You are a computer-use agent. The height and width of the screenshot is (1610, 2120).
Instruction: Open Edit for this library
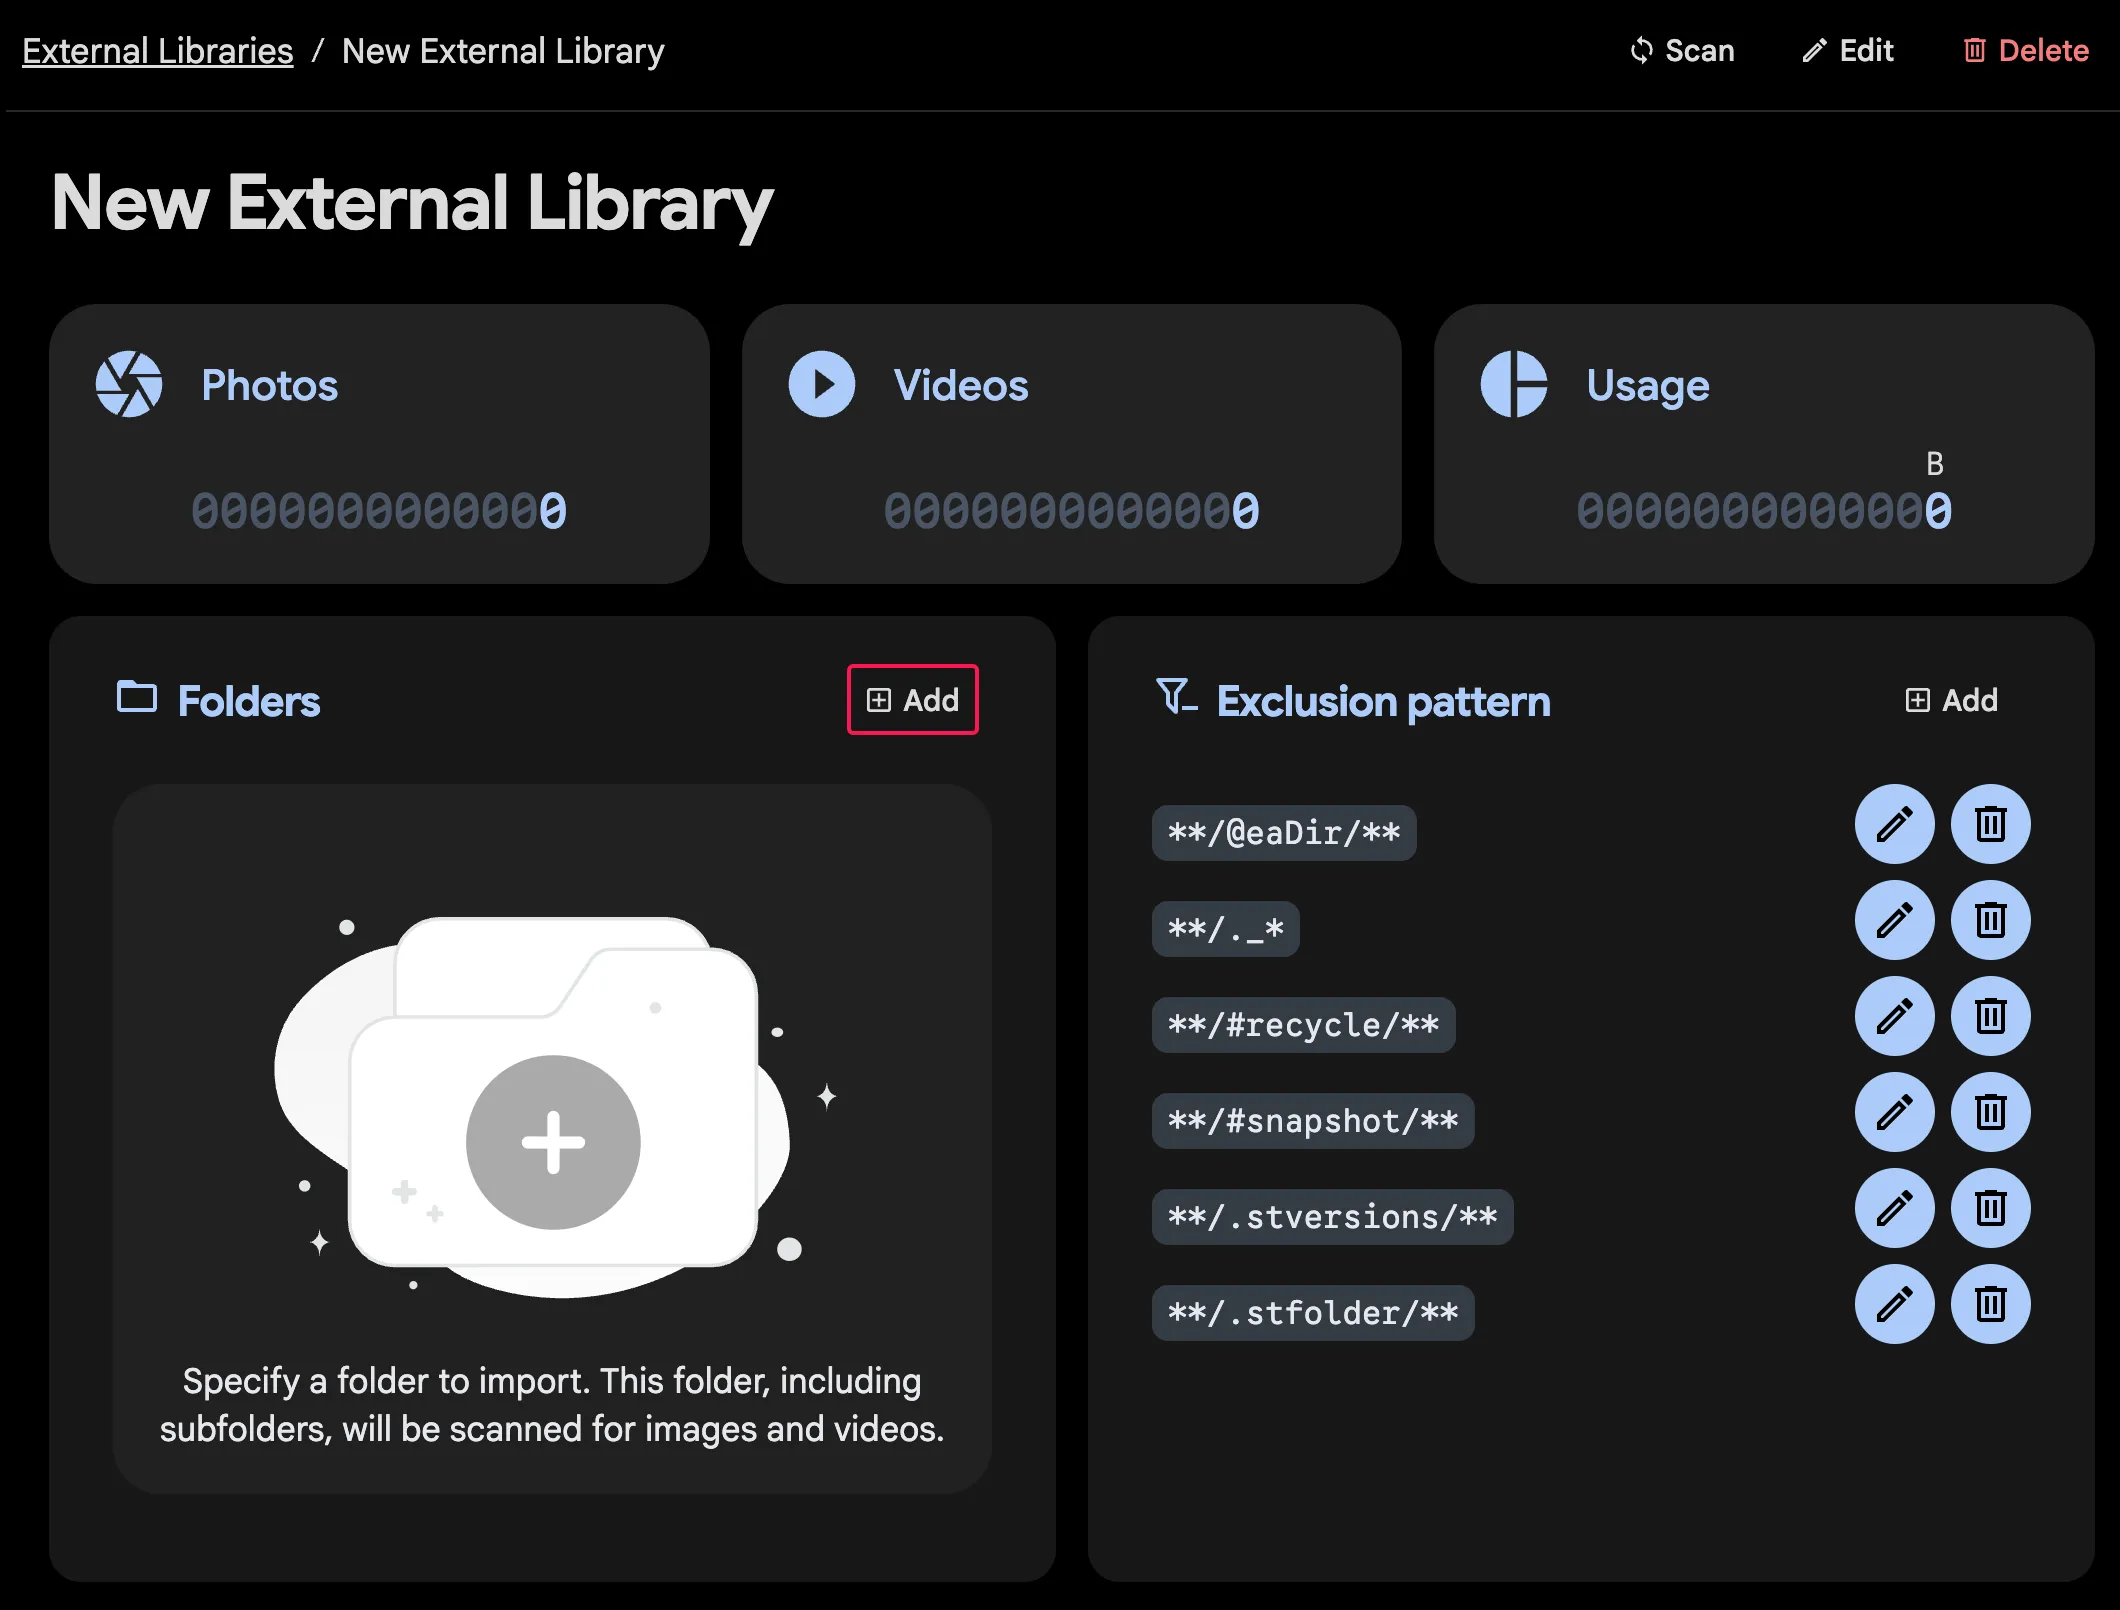(1848, 51)
